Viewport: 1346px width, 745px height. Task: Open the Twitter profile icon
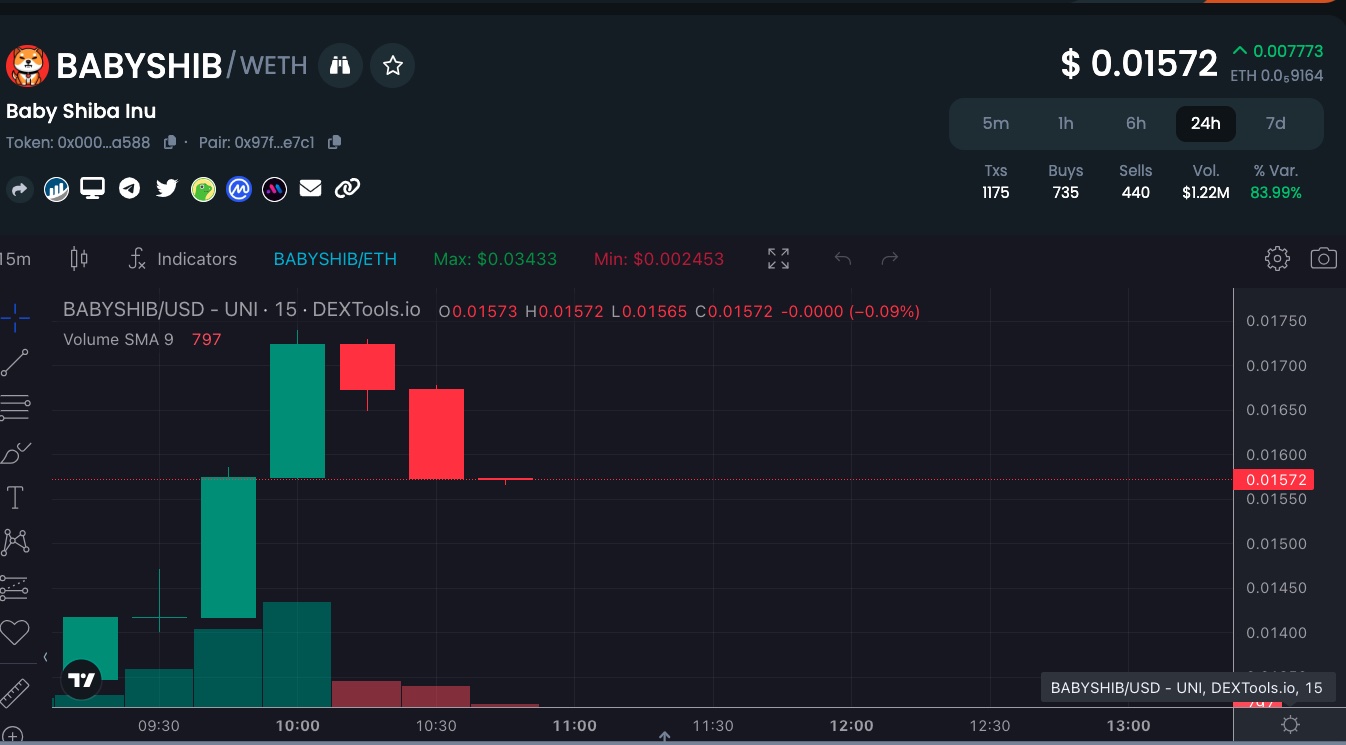point(166,188)
